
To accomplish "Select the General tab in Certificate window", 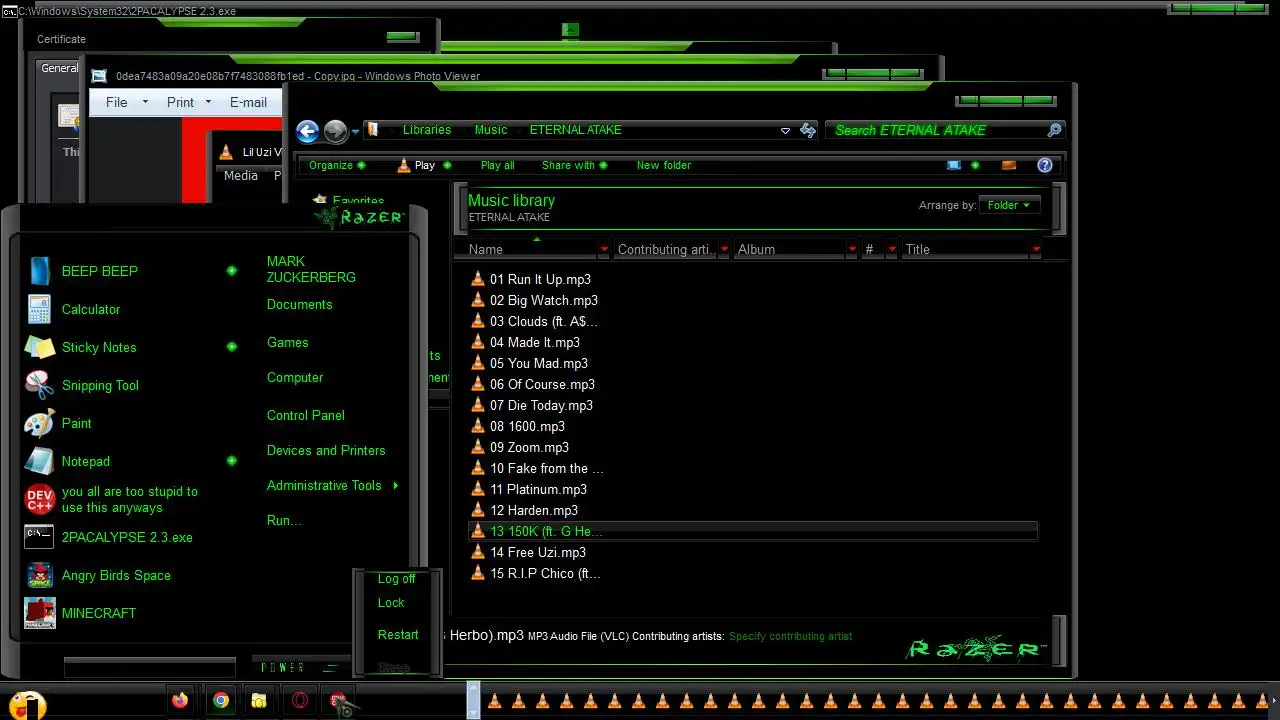I will (x=59, y=68).
